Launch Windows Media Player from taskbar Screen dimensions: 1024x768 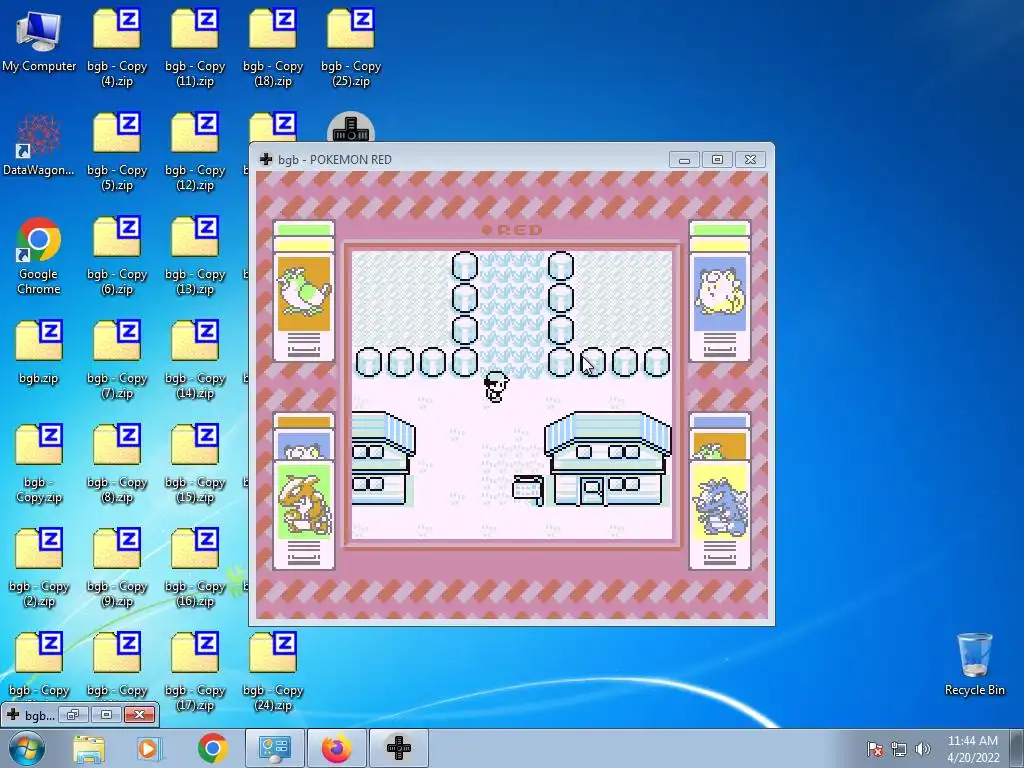point(149,748)
